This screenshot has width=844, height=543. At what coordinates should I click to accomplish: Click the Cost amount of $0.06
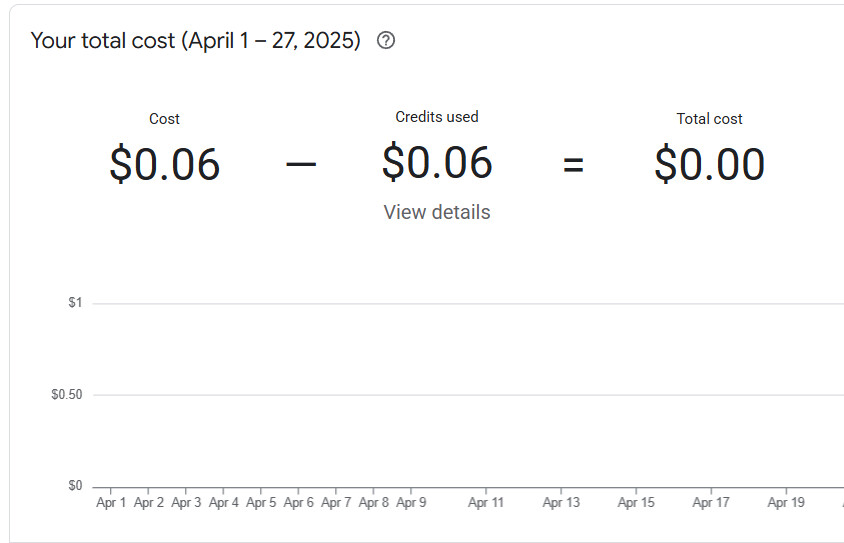click(x=164, y=165)
